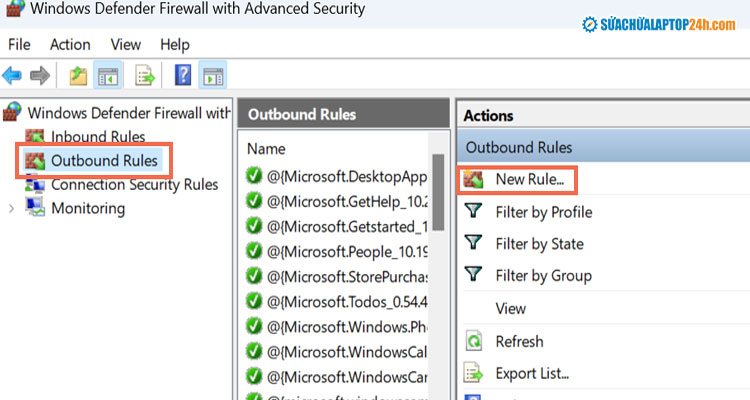Image resolution: width=750 pixels, height=400 pixels.
Task: Click the green check next to Microsoft.Todos rule
Action: [x=254, y=301]
